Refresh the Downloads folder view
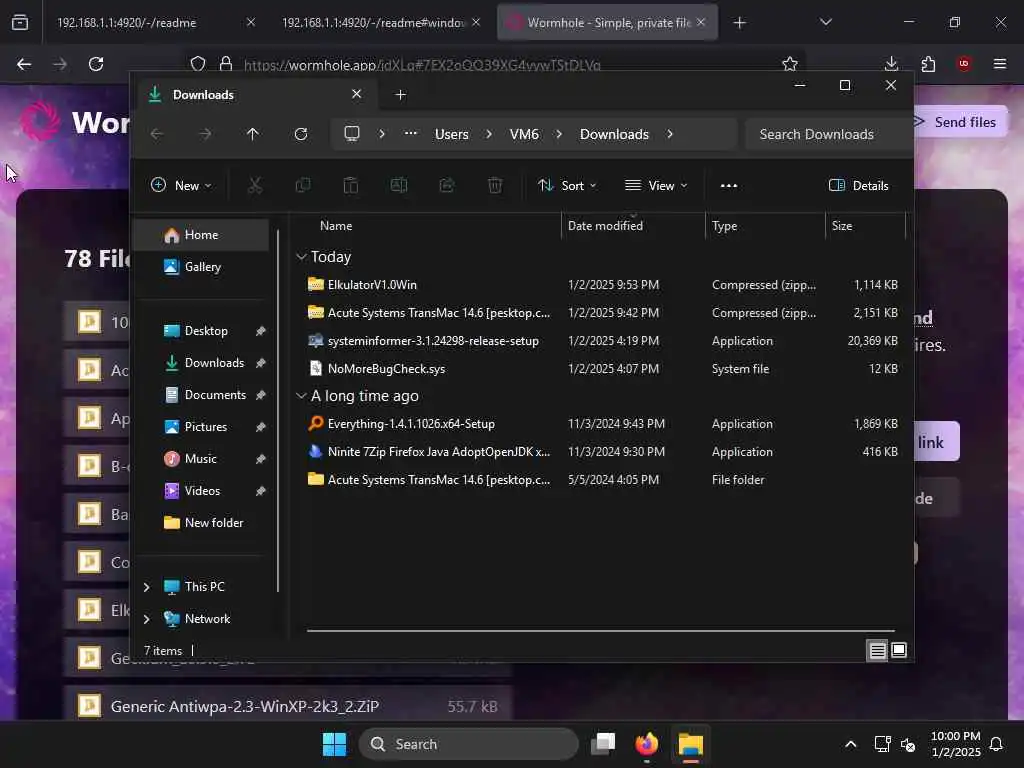This screenshot has width=1024, height=768. point(301,134)
